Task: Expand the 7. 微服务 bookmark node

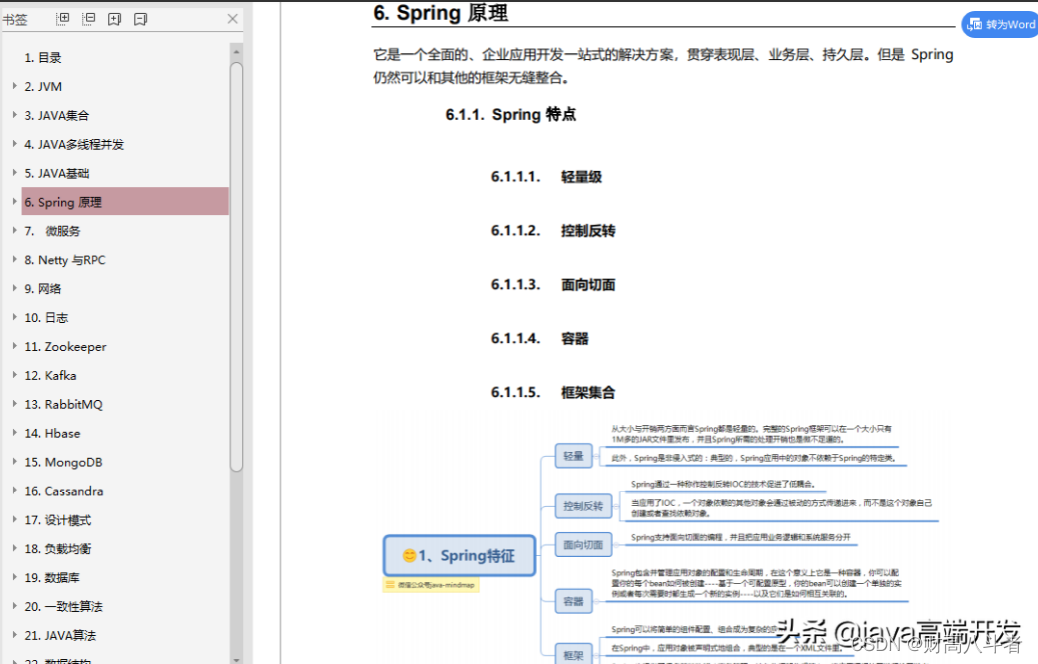Action: coord(16,230)
